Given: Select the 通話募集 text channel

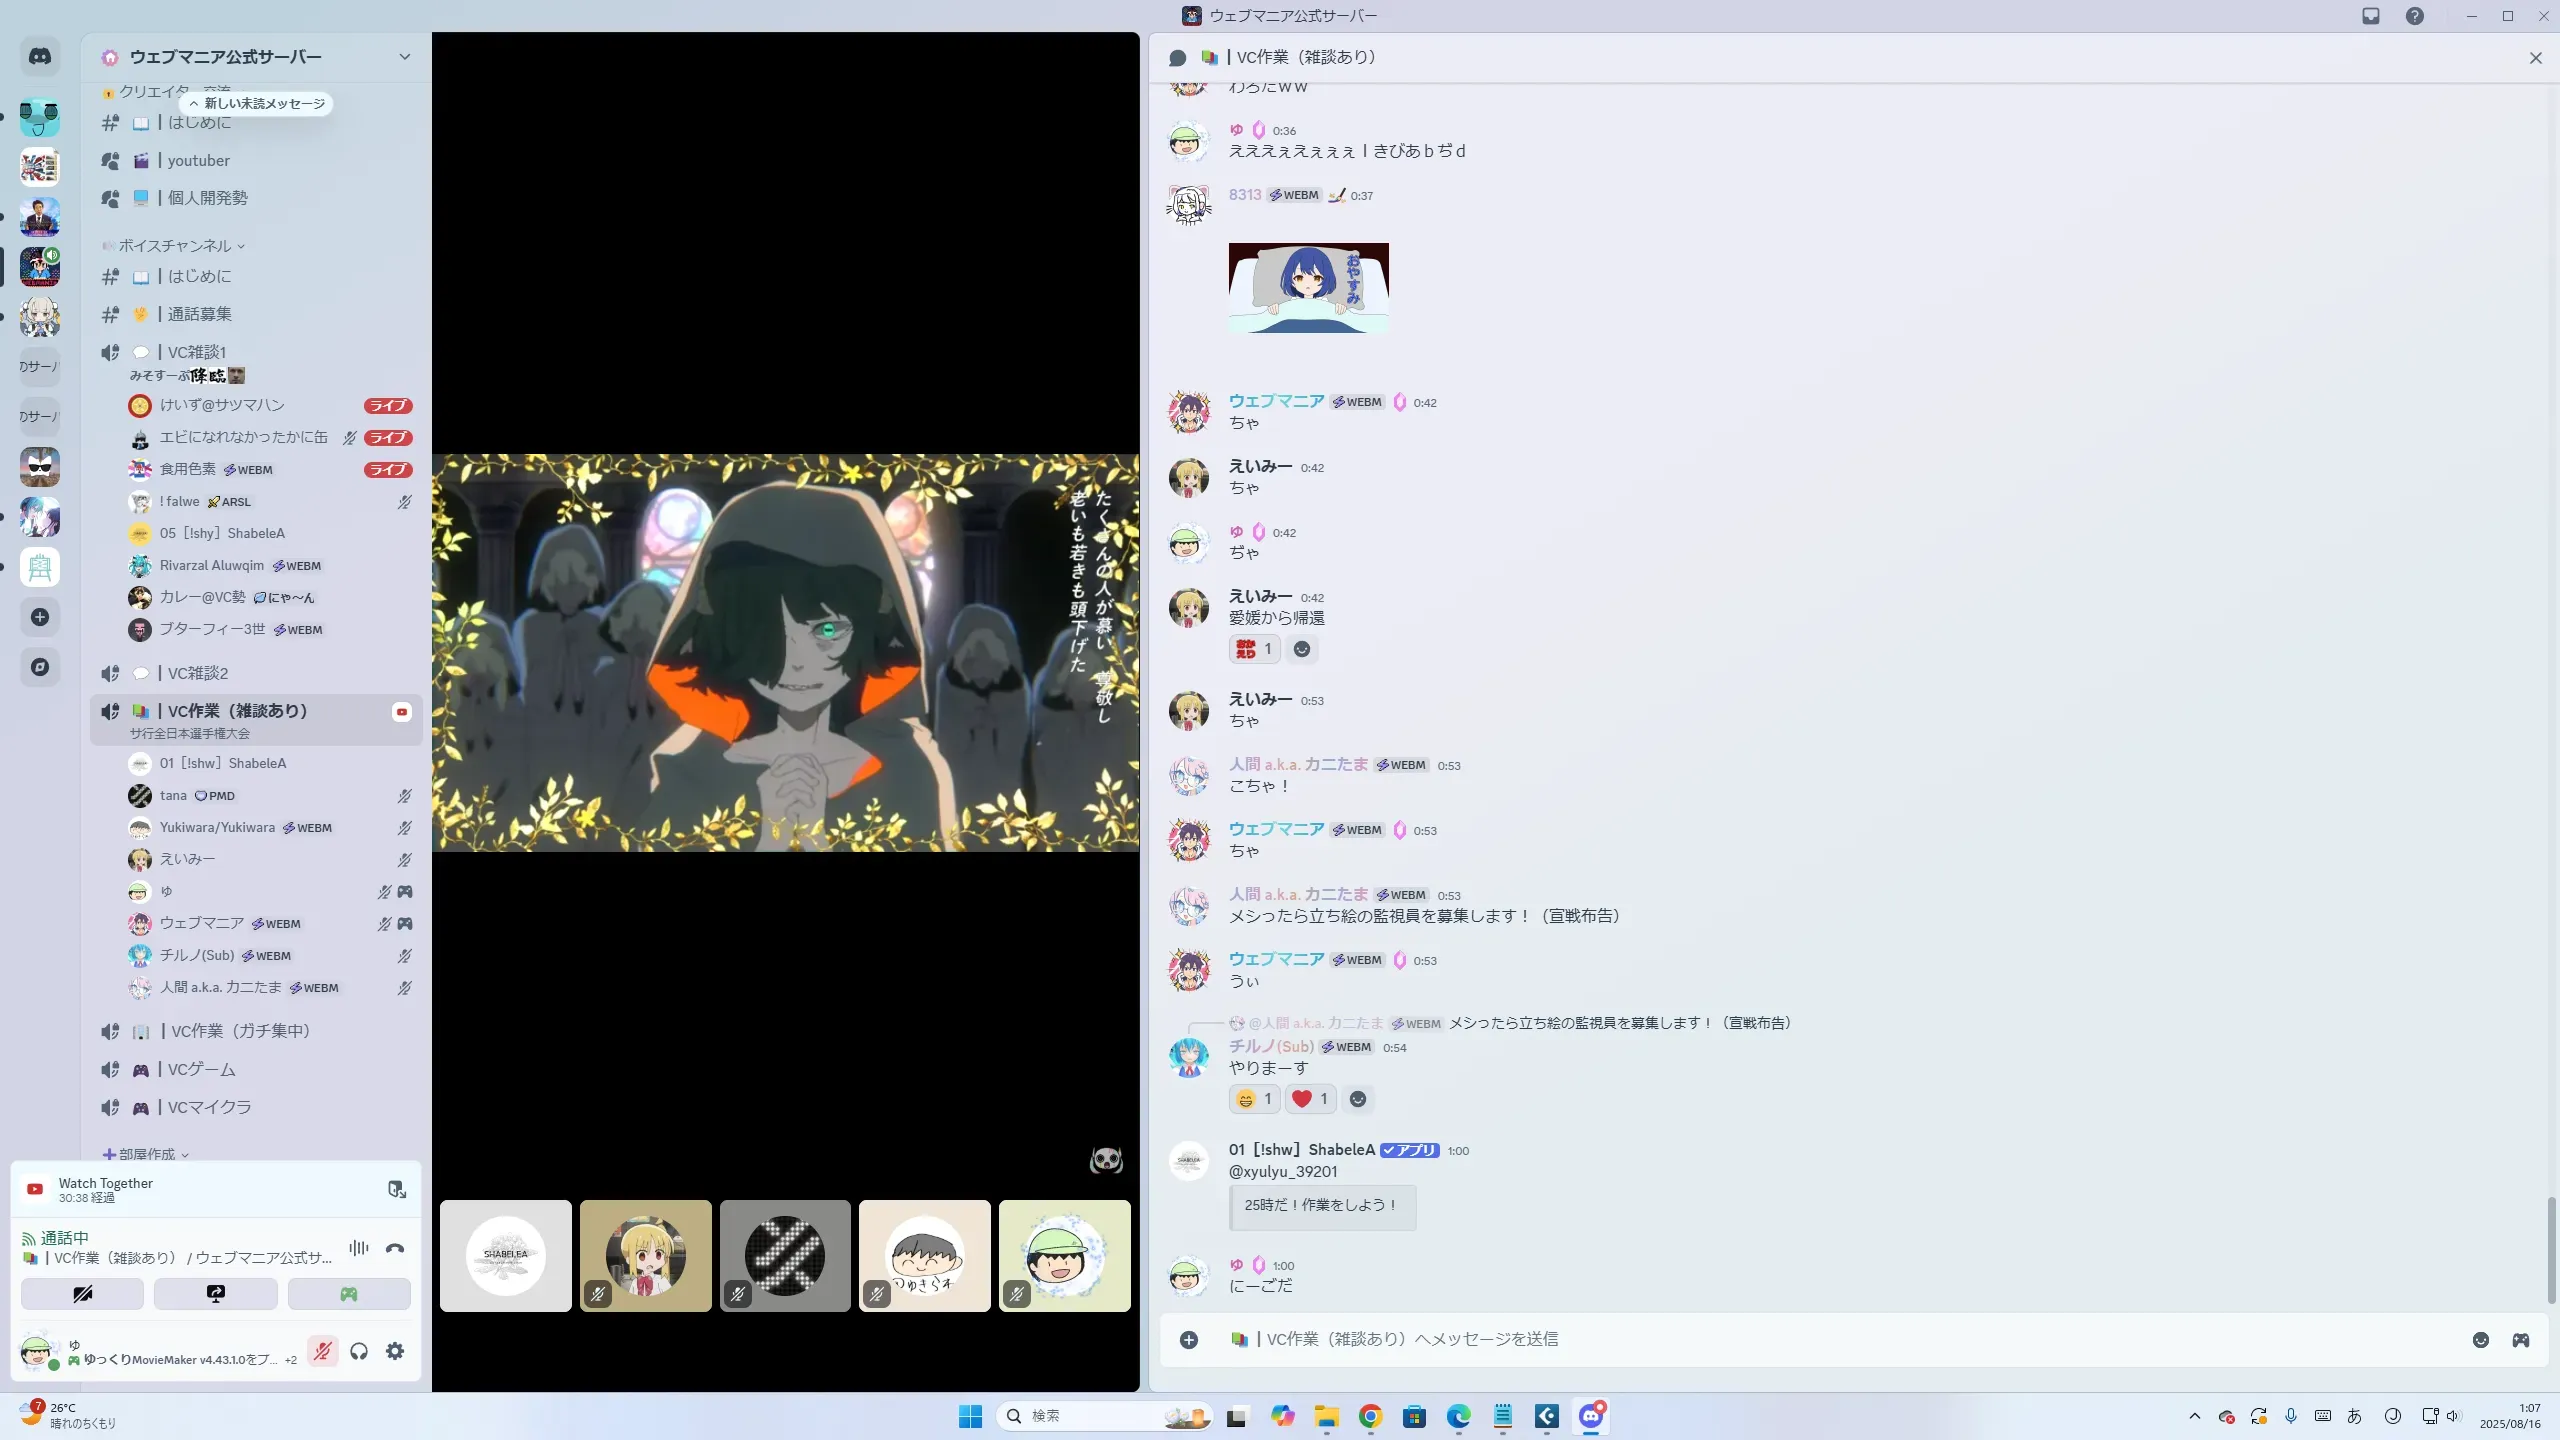Looking at the screenshot, I should 199,314.
